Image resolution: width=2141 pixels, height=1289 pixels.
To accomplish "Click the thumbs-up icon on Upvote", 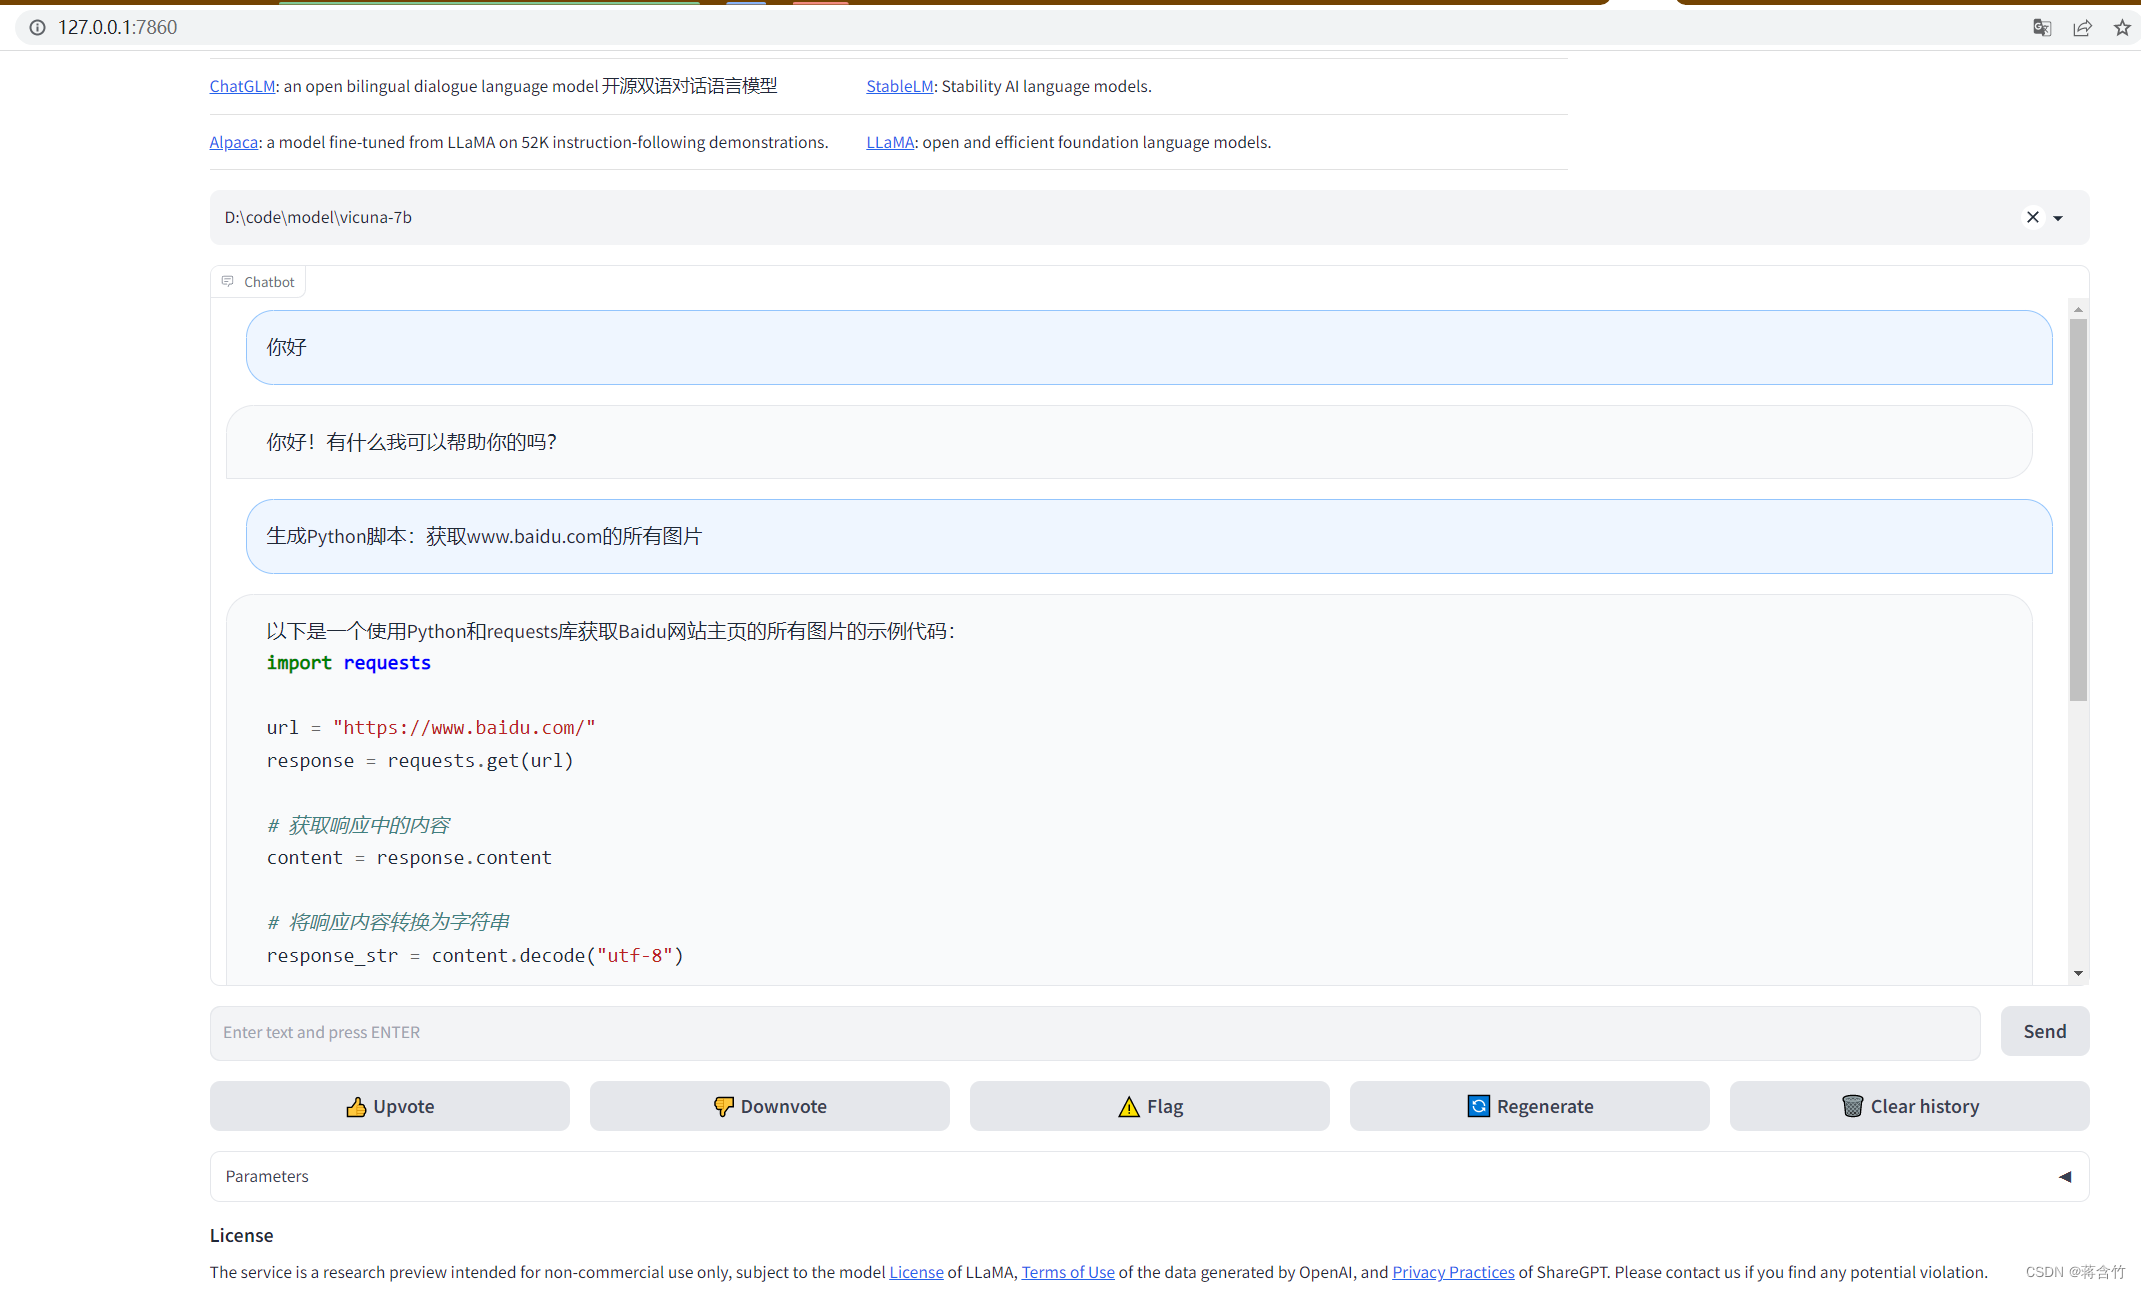I will [356, 1106].
